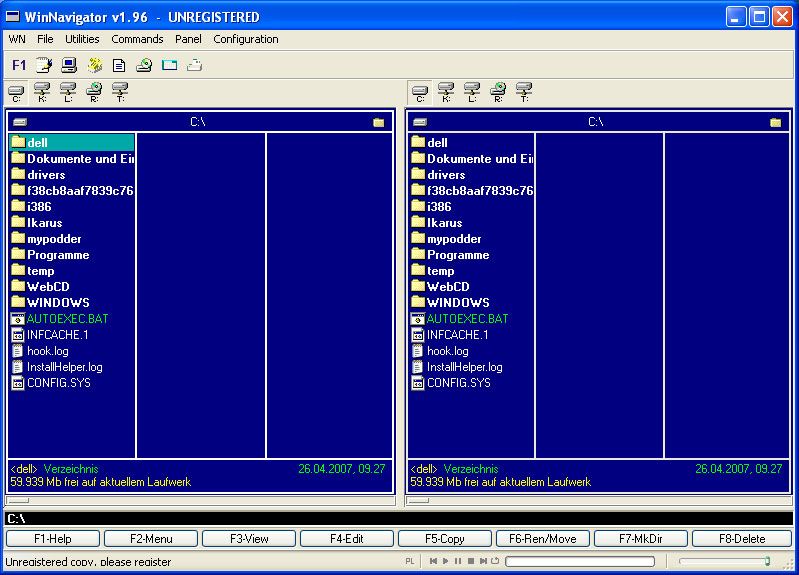Image resolution: width=799 pixels, height=575 pixels.
Task: Click the F1-Help button
Action: [53, 539]
